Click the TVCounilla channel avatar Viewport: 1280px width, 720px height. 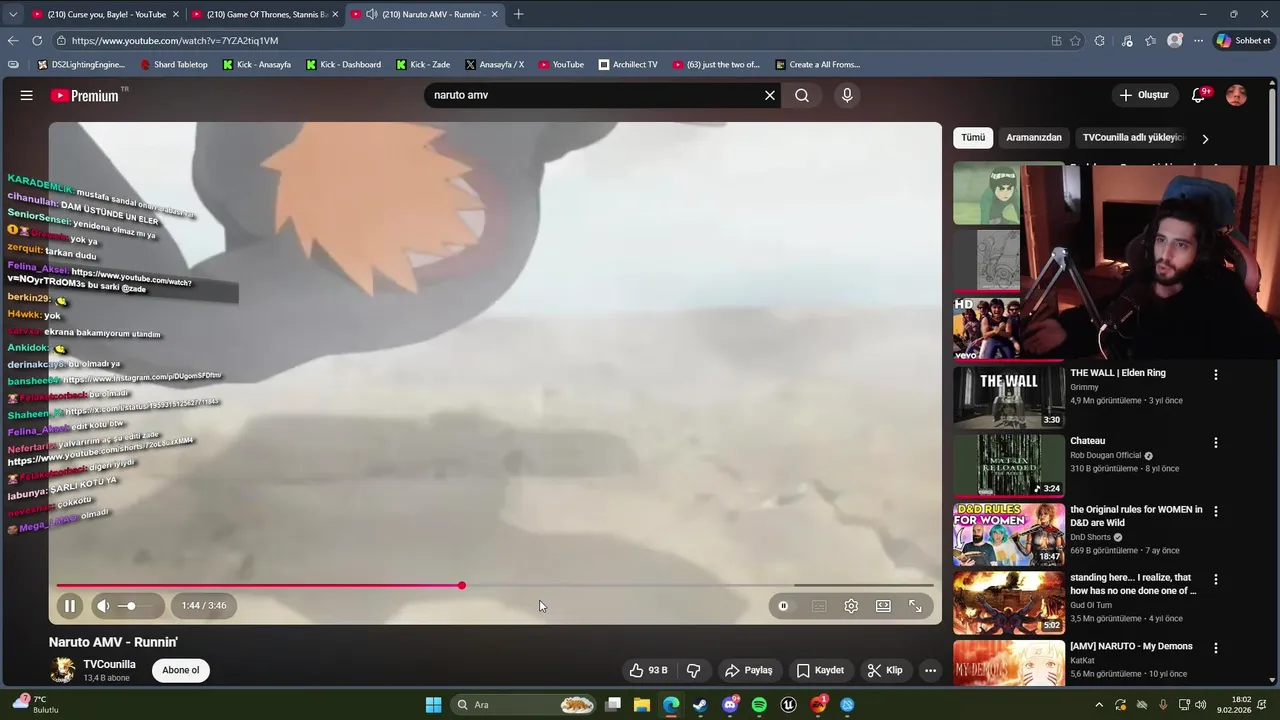62,670
